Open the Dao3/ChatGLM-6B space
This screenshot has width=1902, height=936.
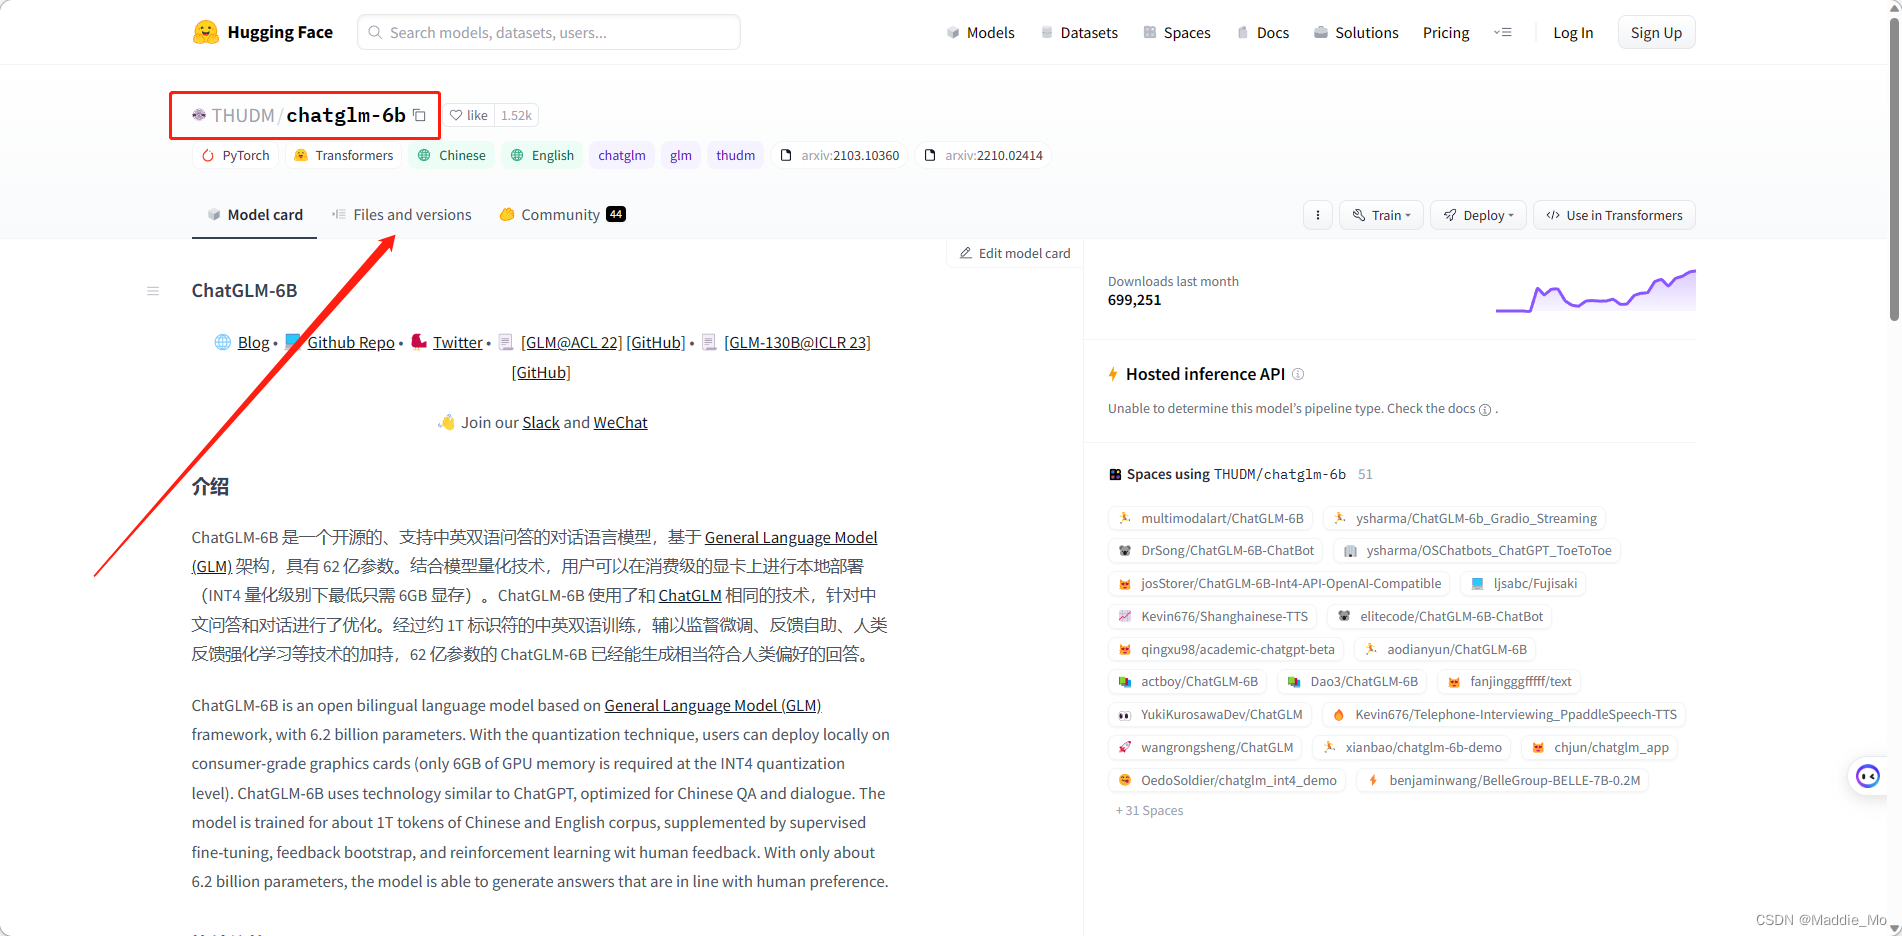pyautogui.click(x=1353, y=682)
